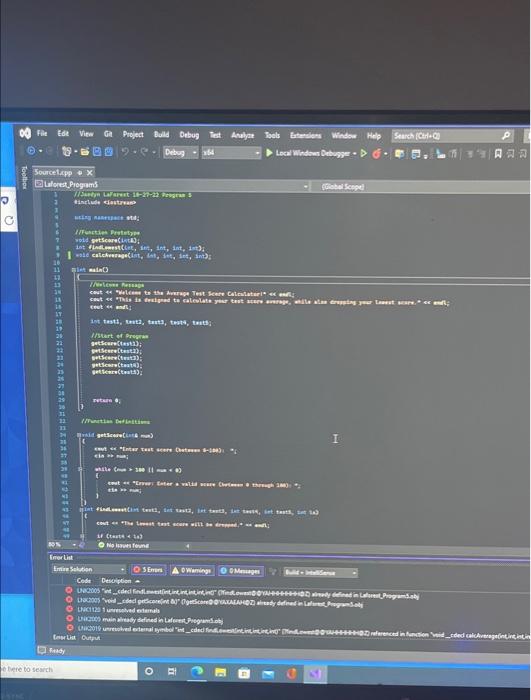Click the Redo arrow icon
The width and height of the screenshot is (531, 700).
pyautogui.click(x=144, y=152)
